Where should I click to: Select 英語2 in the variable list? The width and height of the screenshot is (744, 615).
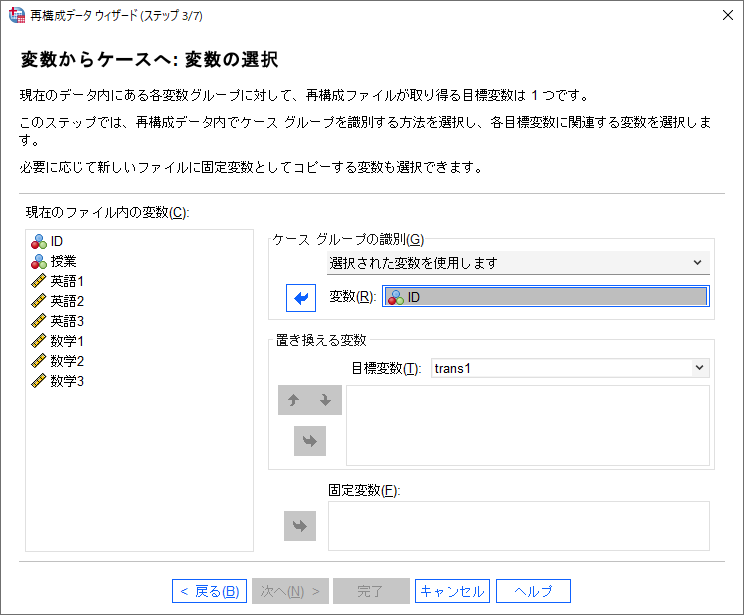68,301
